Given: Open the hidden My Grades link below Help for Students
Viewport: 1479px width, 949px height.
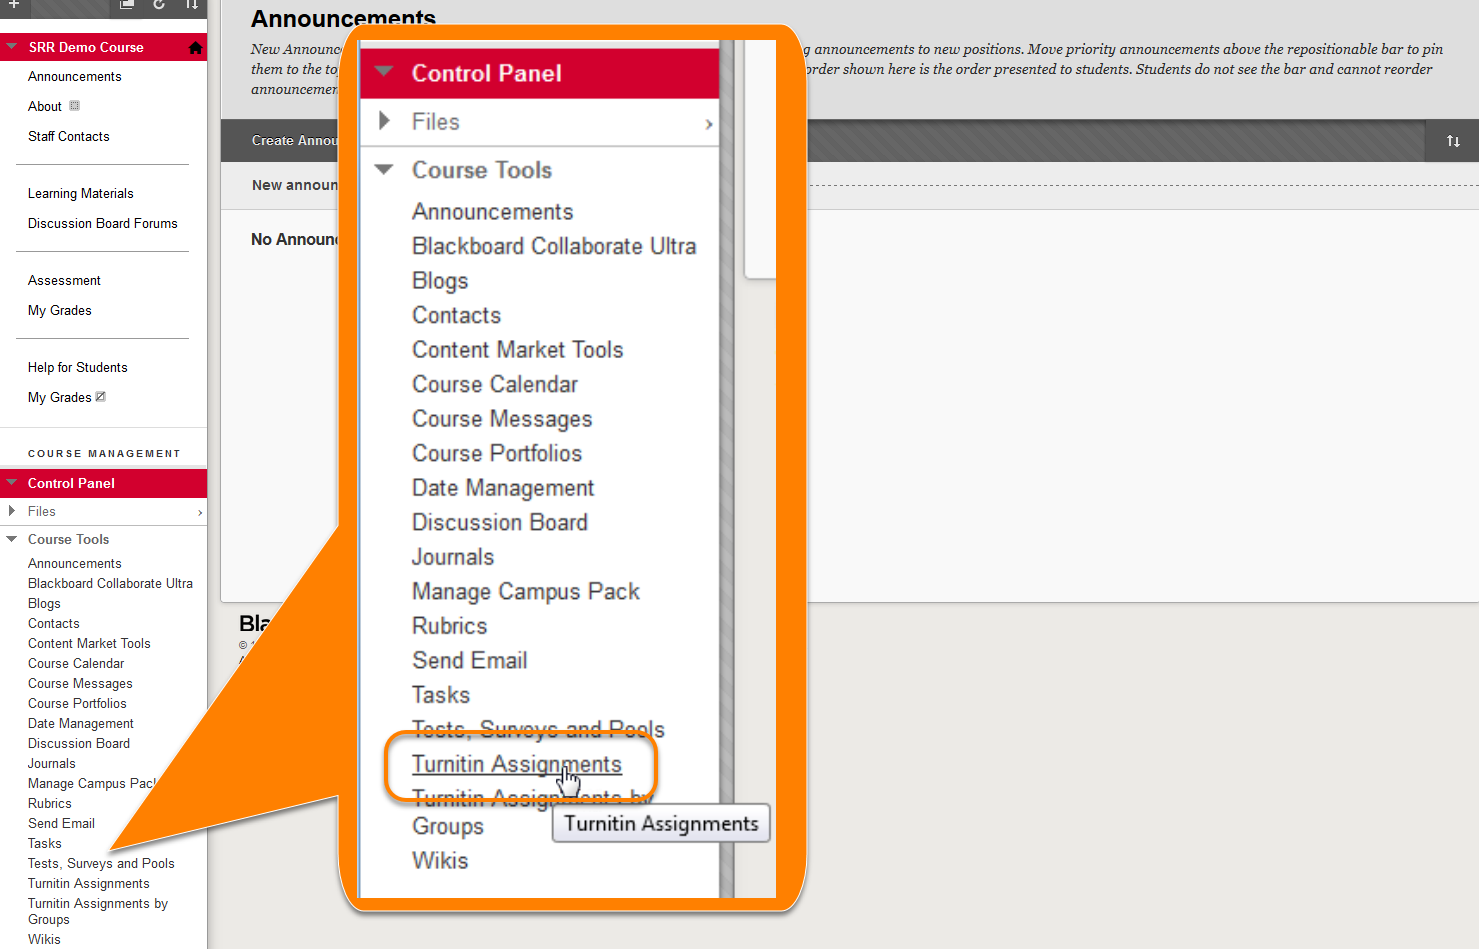Looking at the screenshot, I should pyautogui.click(x=60, y=397).
